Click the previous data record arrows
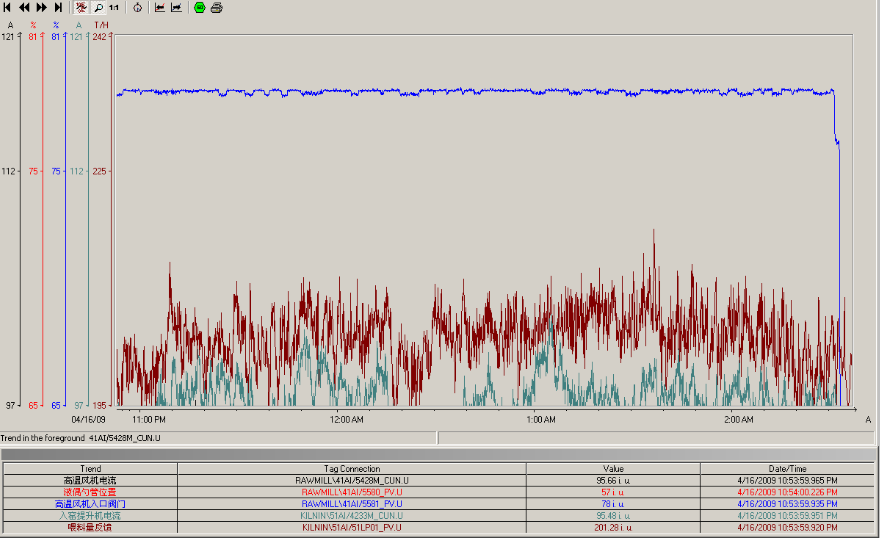 (24, 7)
